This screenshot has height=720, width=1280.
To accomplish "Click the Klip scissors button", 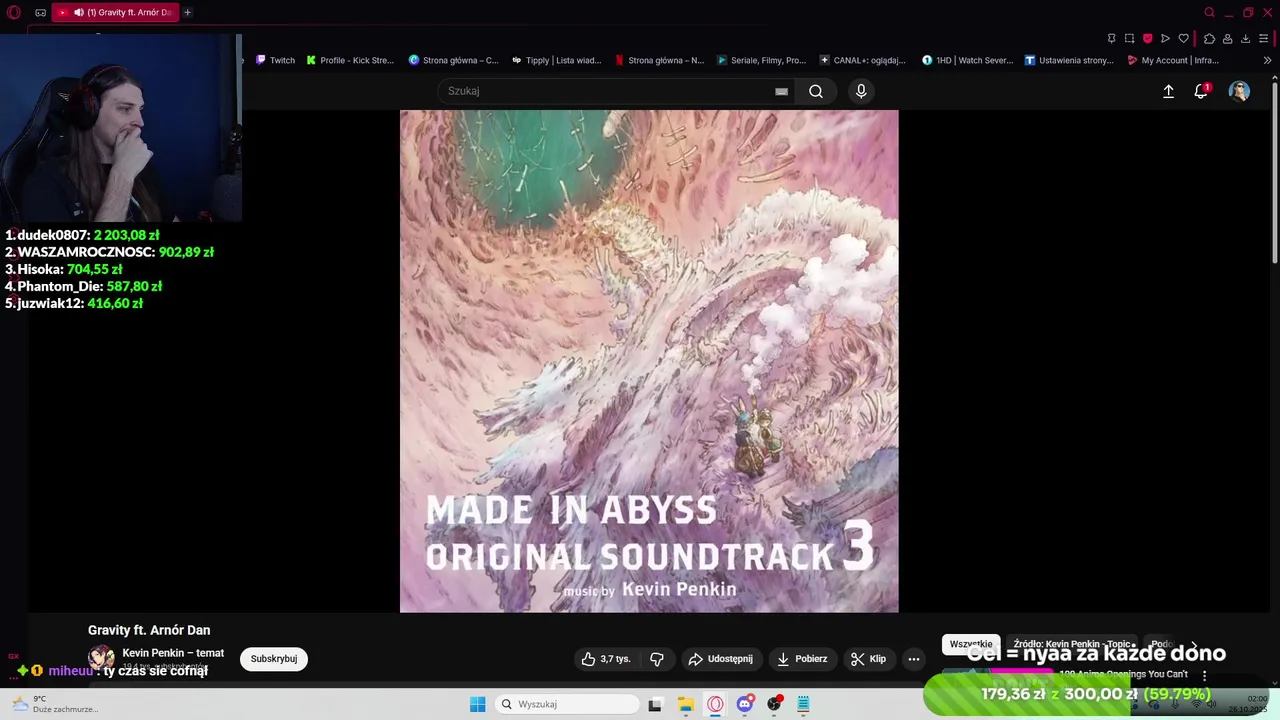I will click(x=868, y=659).
